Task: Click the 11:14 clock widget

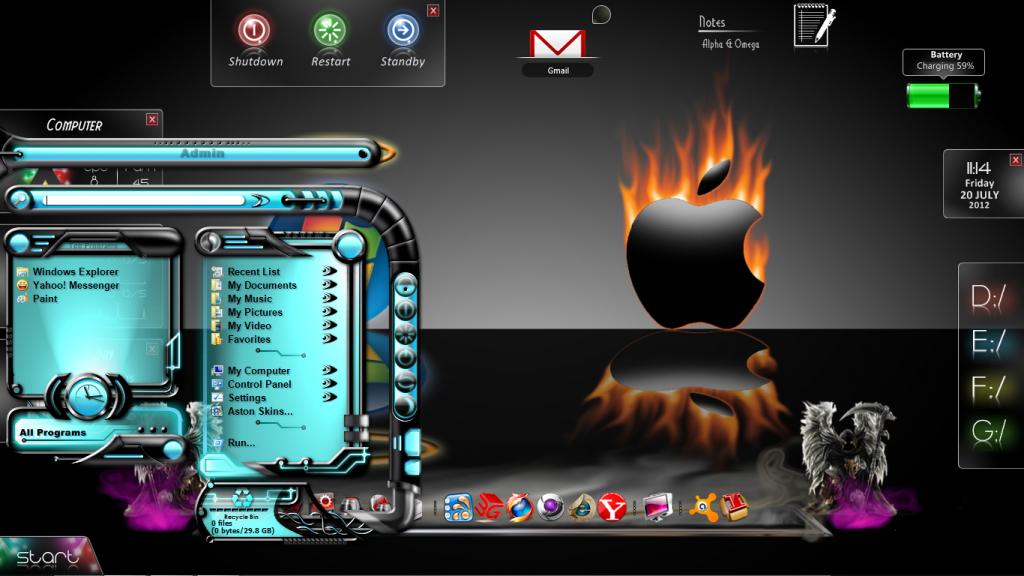Action: (x=978, y=168)
